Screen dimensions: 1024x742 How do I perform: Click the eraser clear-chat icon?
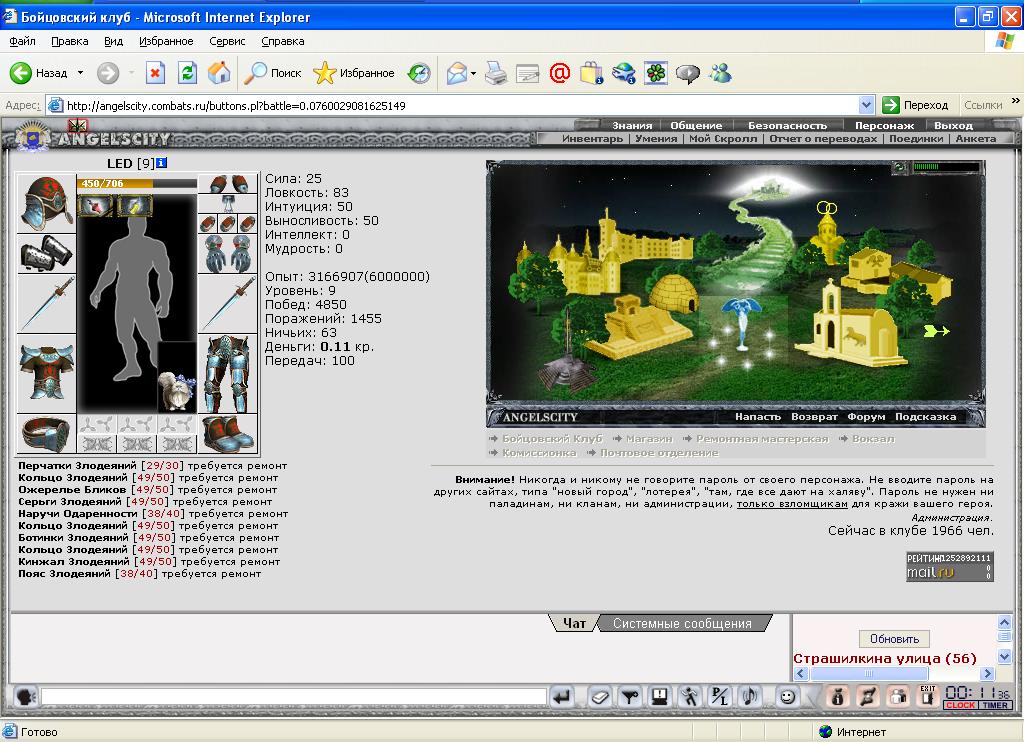point(599,697)
